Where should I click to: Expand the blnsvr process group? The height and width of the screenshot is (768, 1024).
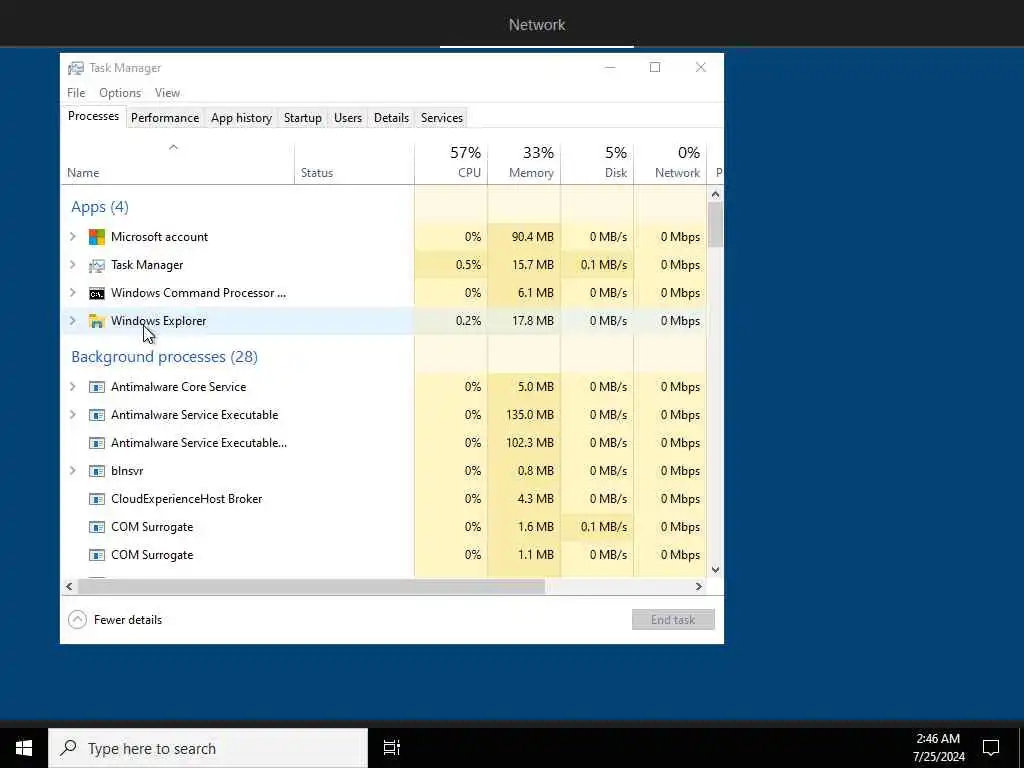72,471
